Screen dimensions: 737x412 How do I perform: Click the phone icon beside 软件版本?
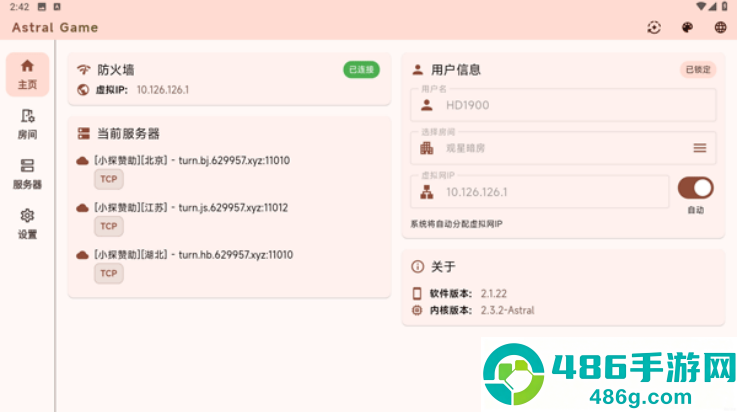[417, 294]
